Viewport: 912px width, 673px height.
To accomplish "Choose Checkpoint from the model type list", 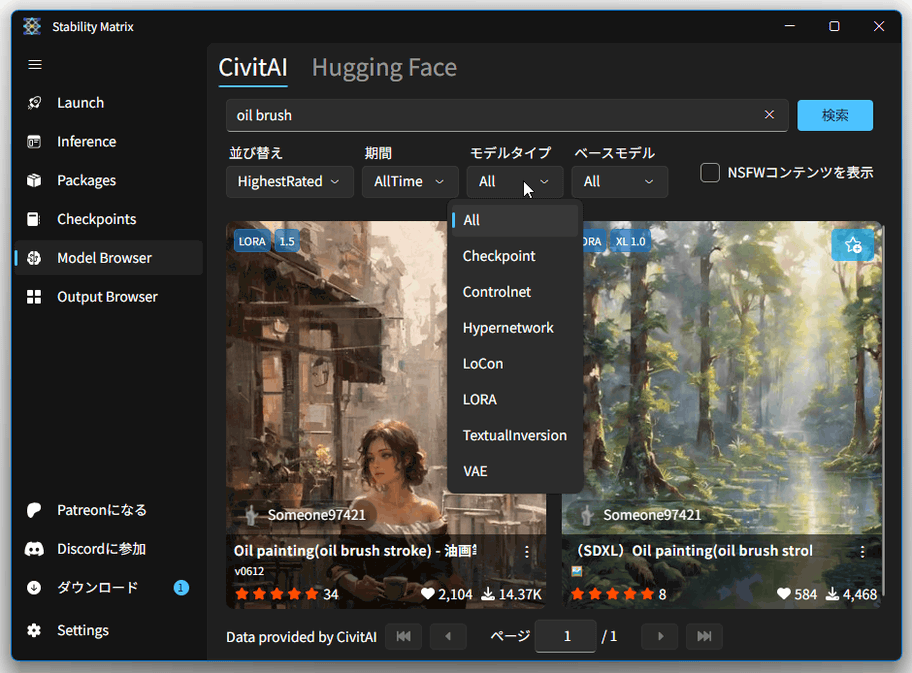I will [515, 256].
